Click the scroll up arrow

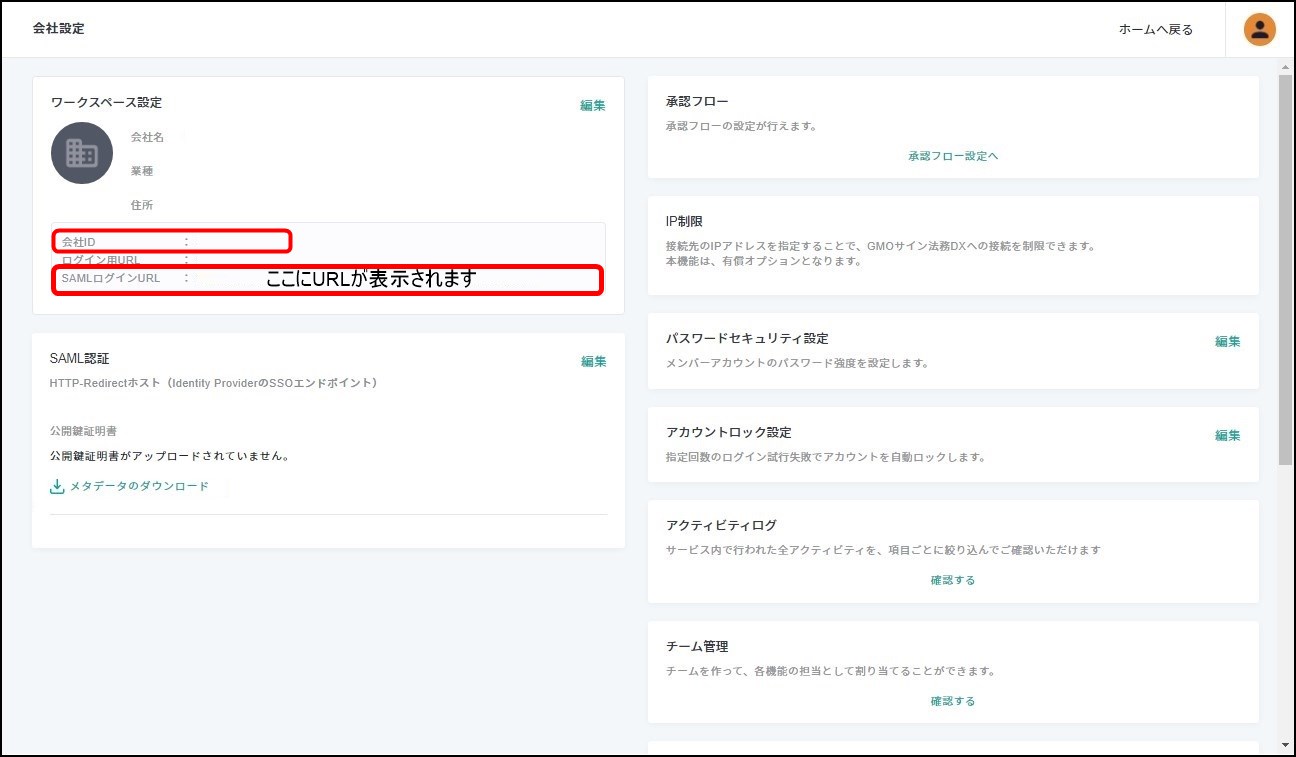(1285, 67)
